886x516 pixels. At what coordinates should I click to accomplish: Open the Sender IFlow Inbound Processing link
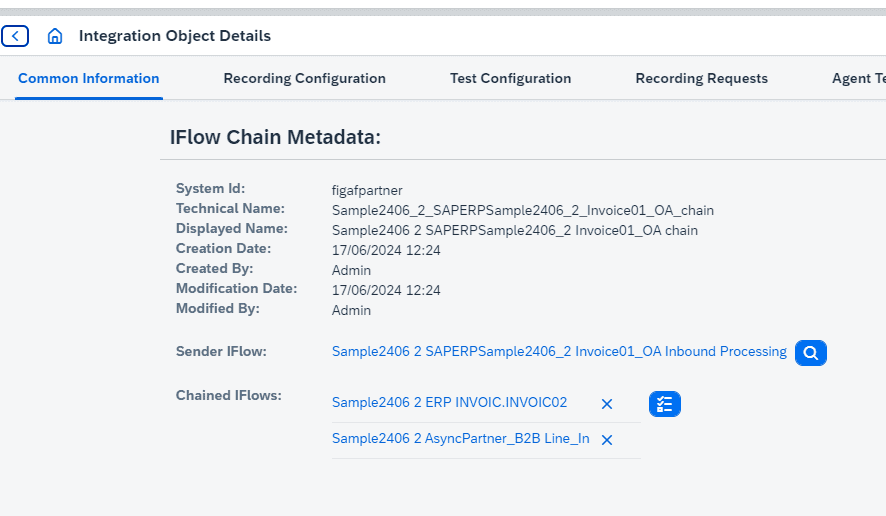(559, 352)
